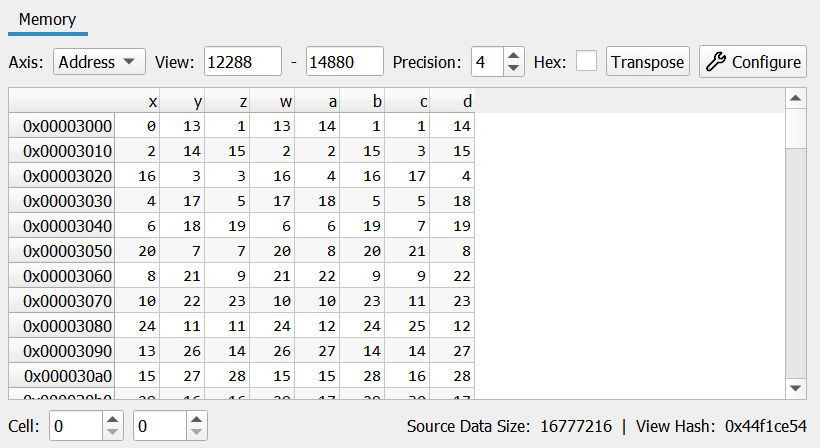820x448 pixels.
Task: Click the Transpose button
Action: (x=648, y=62)
